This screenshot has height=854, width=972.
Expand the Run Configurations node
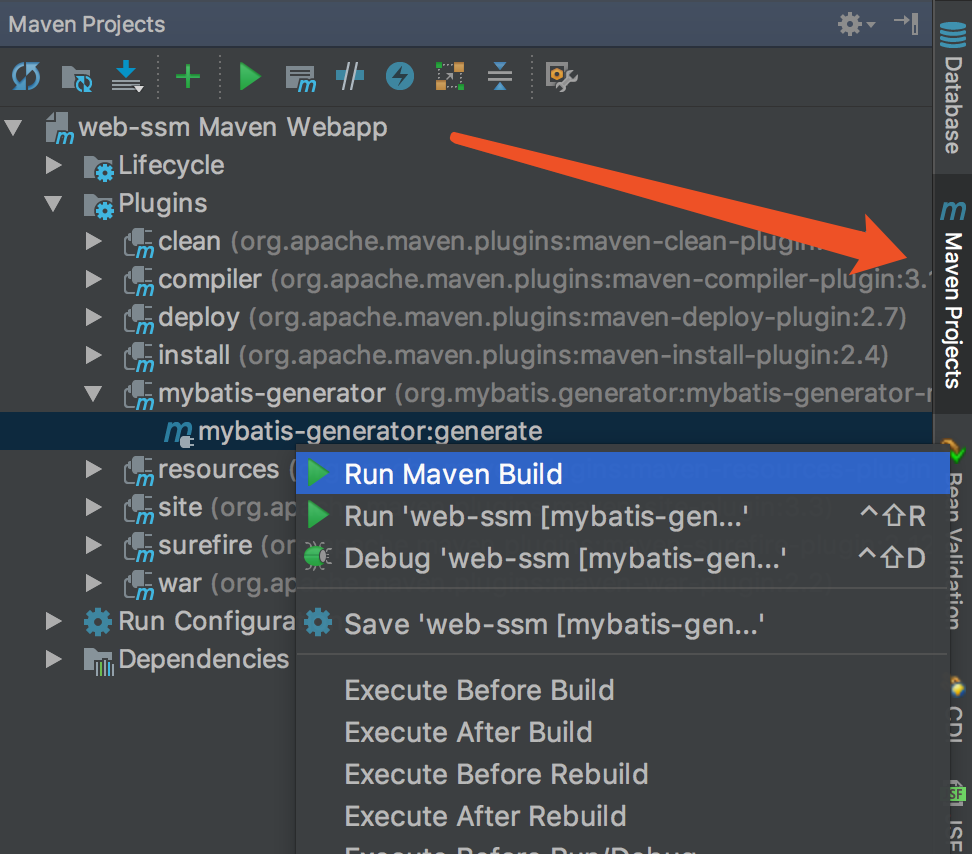[x=53, y=622]
